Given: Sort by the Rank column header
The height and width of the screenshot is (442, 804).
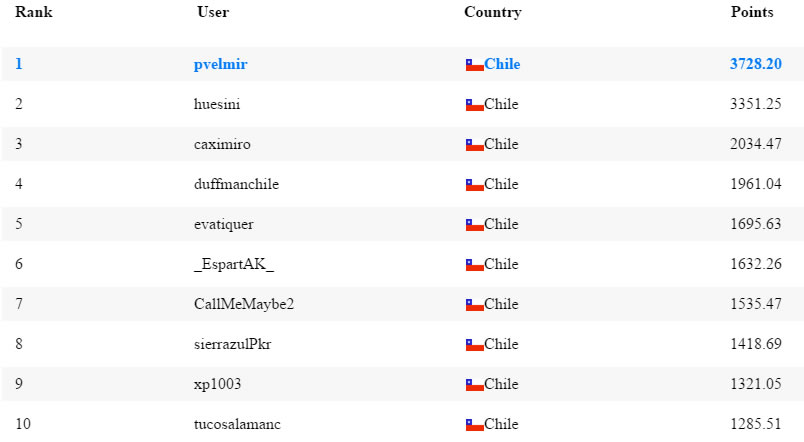Looking at the screenshot, I should [x=34, y=13].
